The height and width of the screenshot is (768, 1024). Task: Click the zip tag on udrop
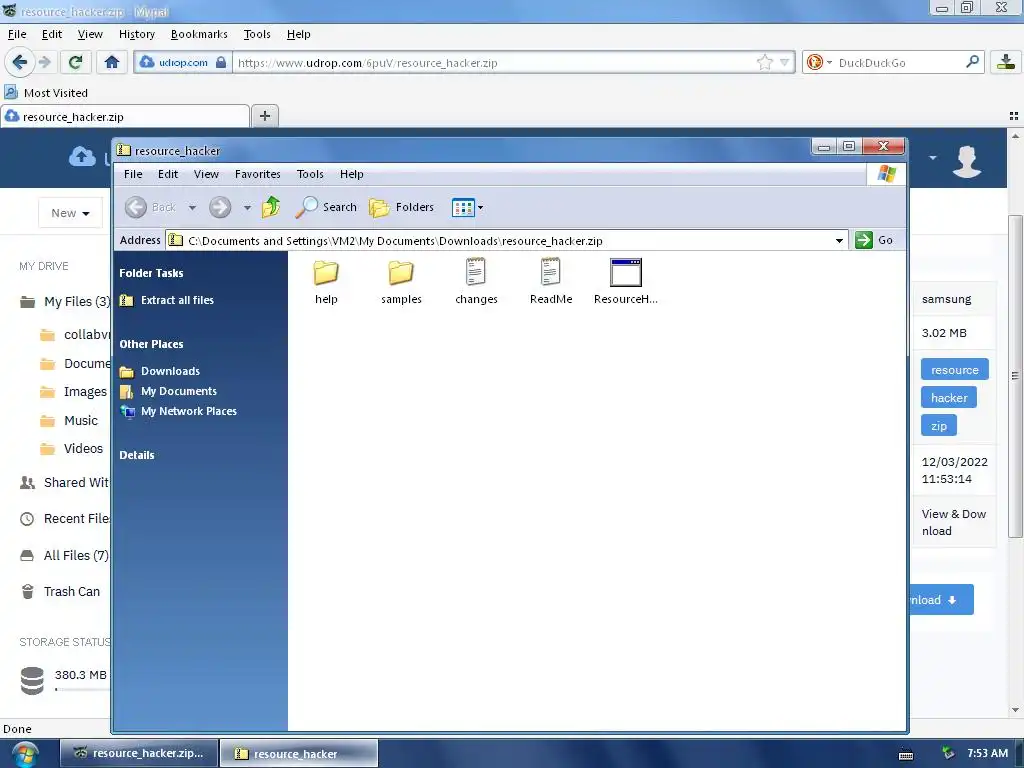[x=938, y=426]
